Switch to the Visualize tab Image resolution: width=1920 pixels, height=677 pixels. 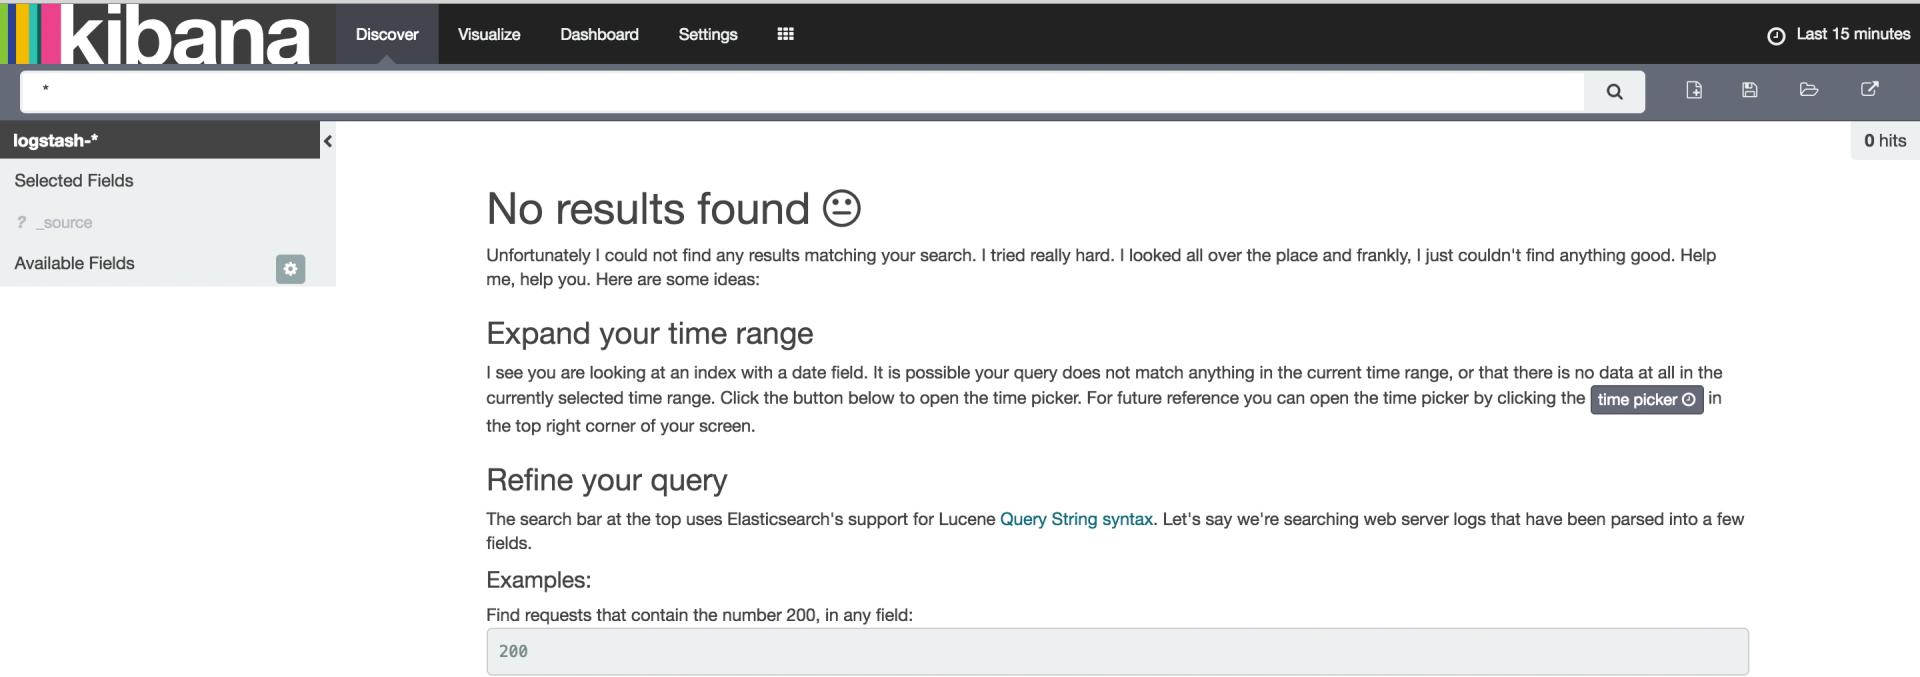point(488,34)
